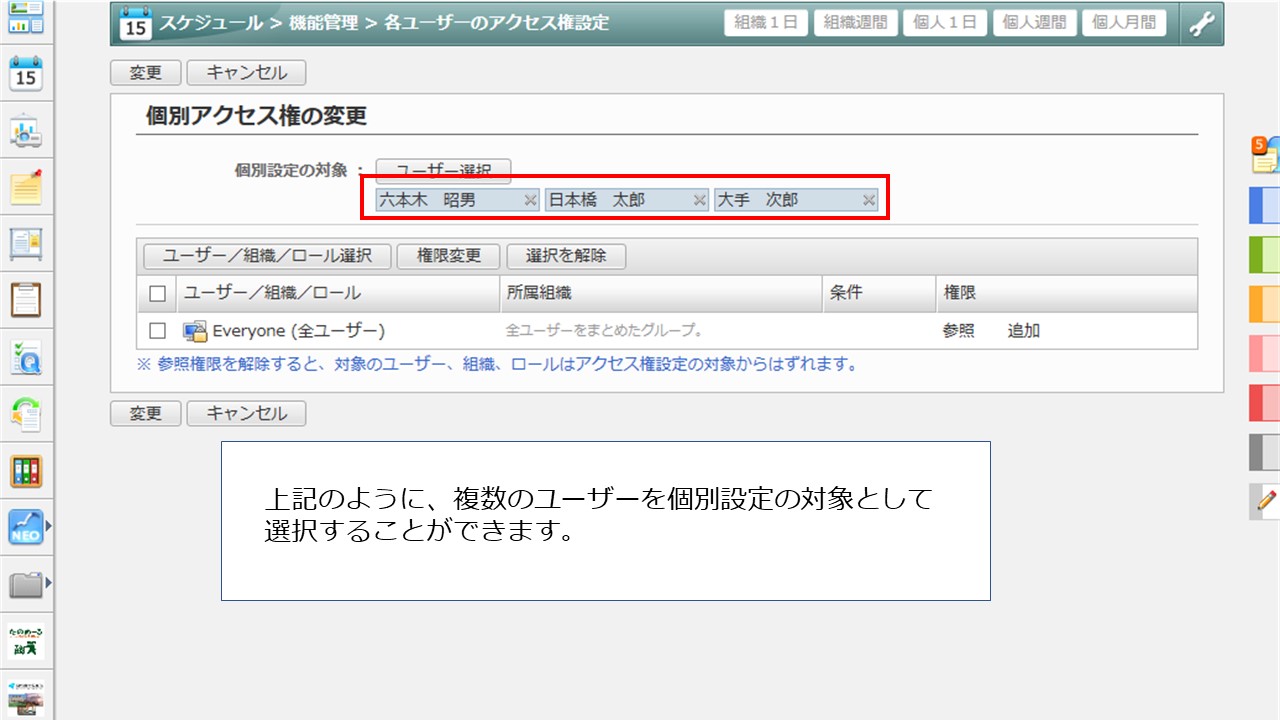Open the gray folder icon in the sidebar
Image resolution: width=1280 pixels, height=720 pixels.
(25, 584)
